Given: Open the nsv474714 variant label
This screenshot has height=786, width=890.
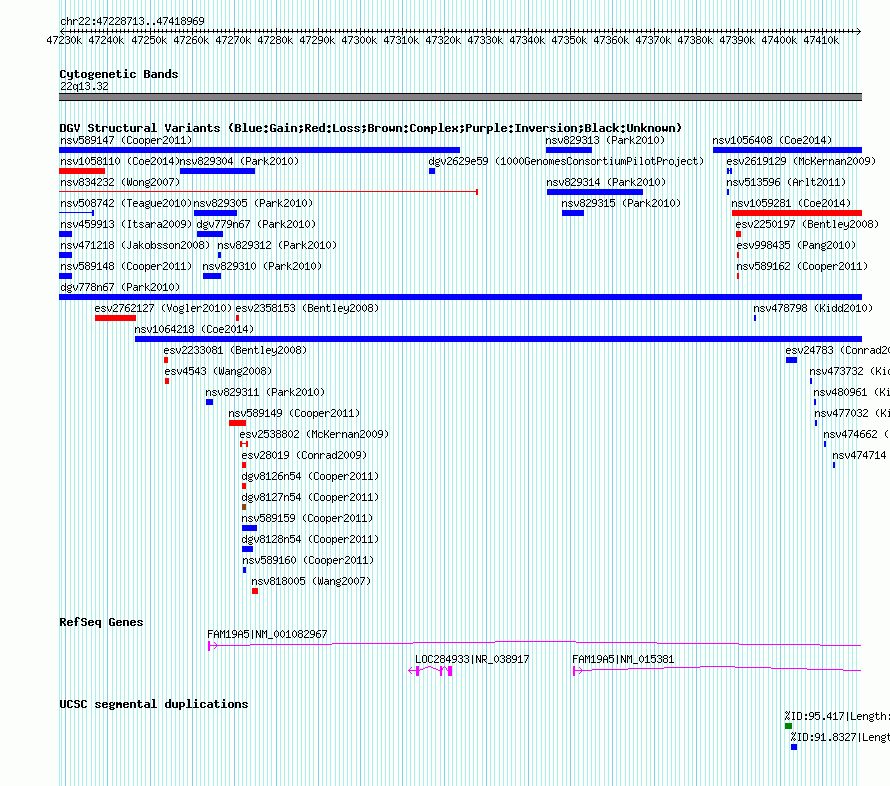Looking at the screenshot, I should click(859, 455).
